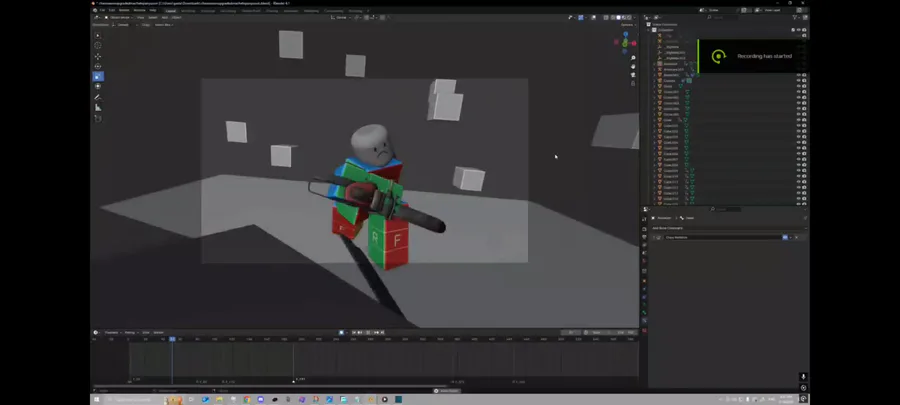Screen dimensions: 900x405
Task: Select the Add Cube tool
Action: coord(98,119)
